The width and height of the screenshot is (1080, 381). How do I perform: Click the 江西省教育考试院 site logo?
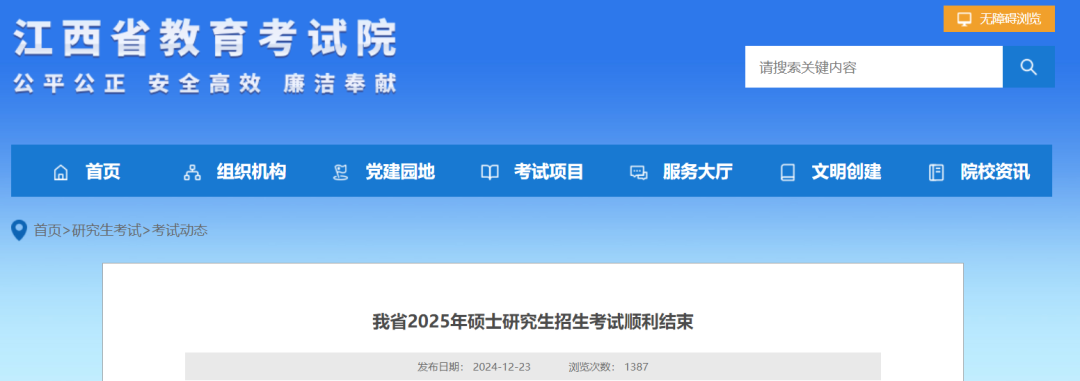205,56
